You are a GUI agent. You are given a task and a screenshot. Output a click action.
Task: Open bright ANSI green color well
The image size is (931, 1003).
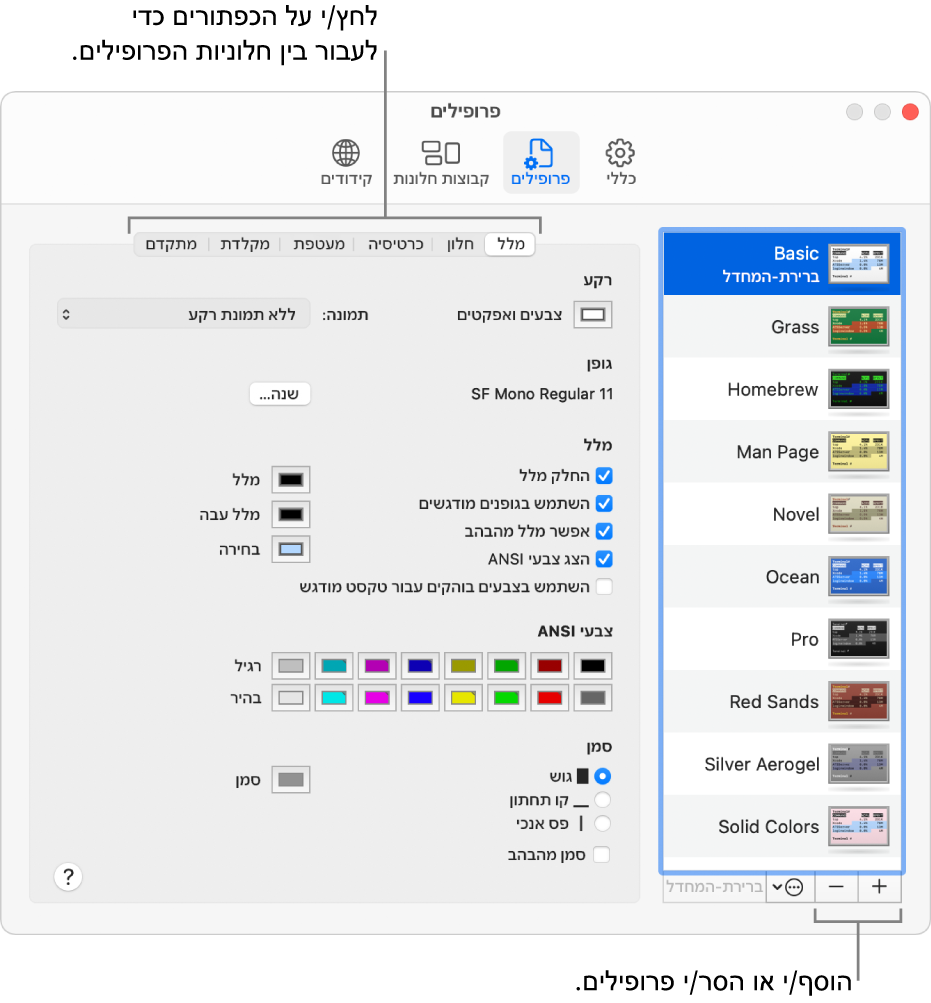(x=506, y=698)
